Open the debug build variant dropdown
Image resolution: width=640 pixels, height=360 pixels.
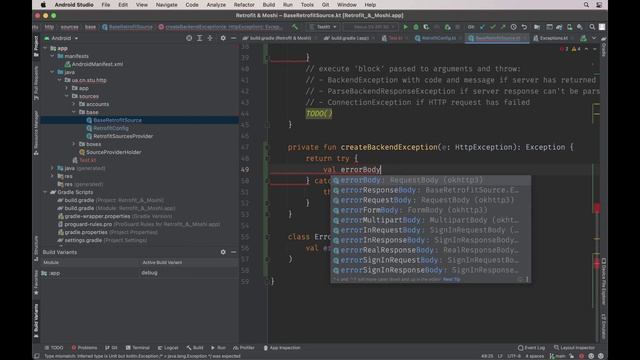pyautogui.click(x=188, y=273)
